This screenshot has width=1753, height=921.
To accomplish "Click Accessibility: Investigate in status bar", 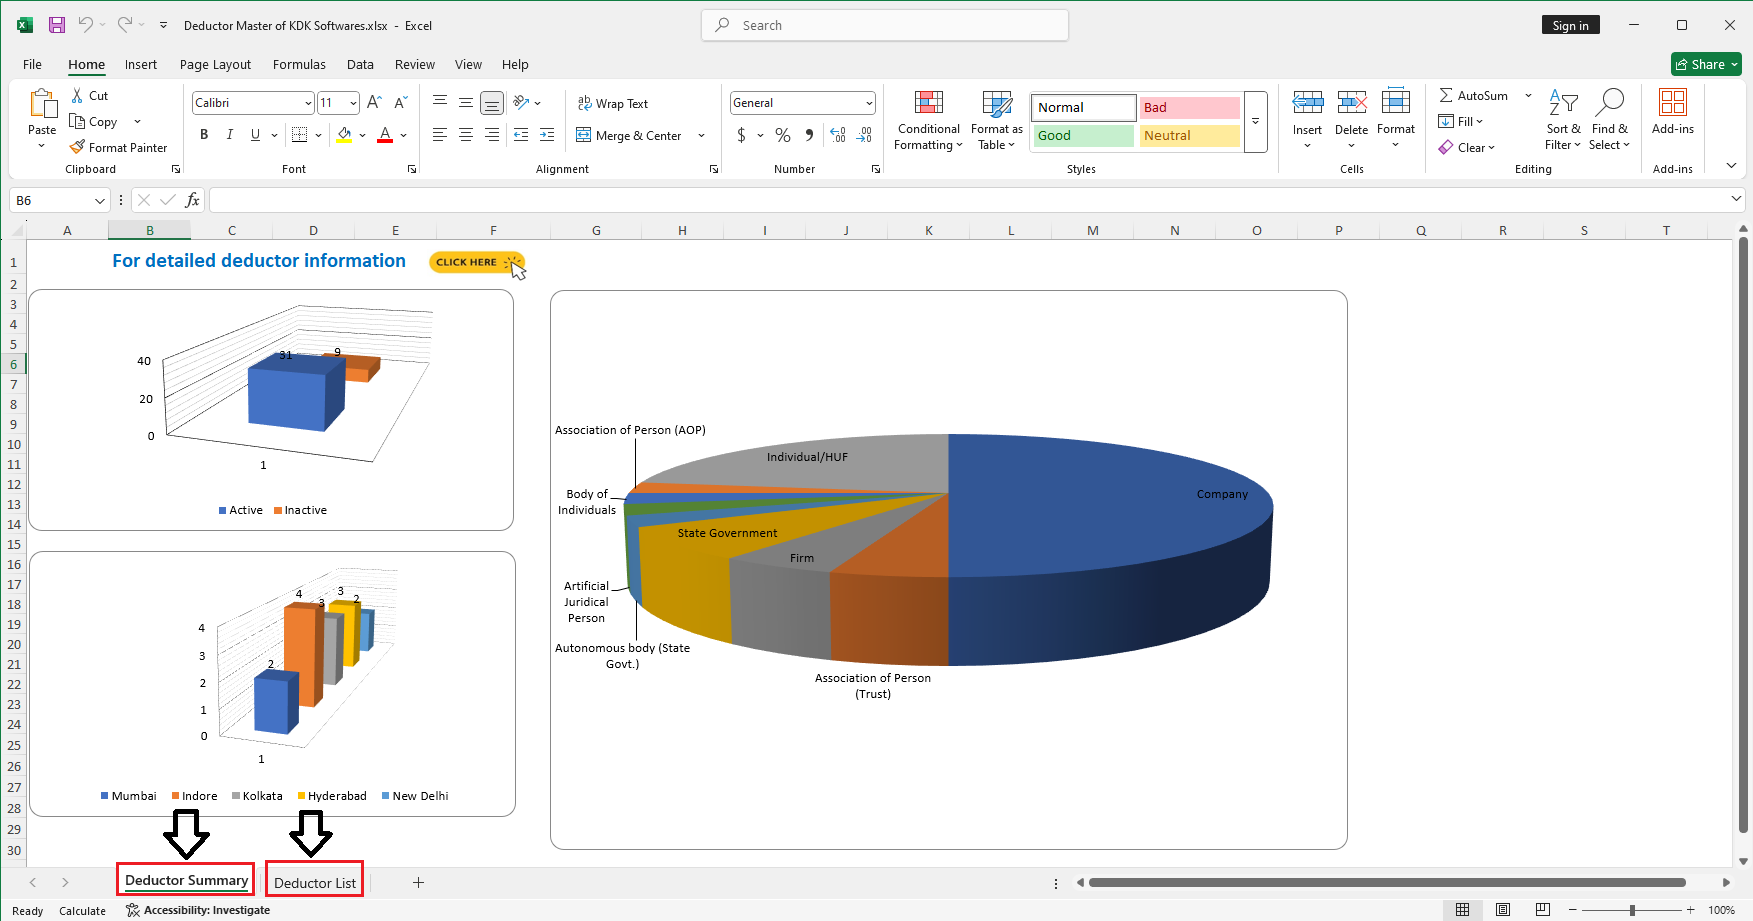I will pyautogui.click(x=198, y=910).
